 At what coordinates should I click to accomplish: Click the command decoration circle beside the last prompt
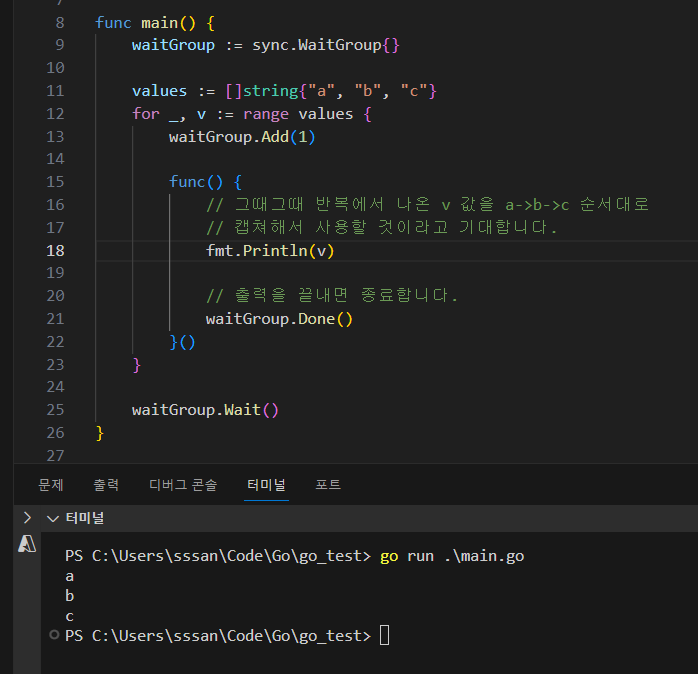pos(53,635)
